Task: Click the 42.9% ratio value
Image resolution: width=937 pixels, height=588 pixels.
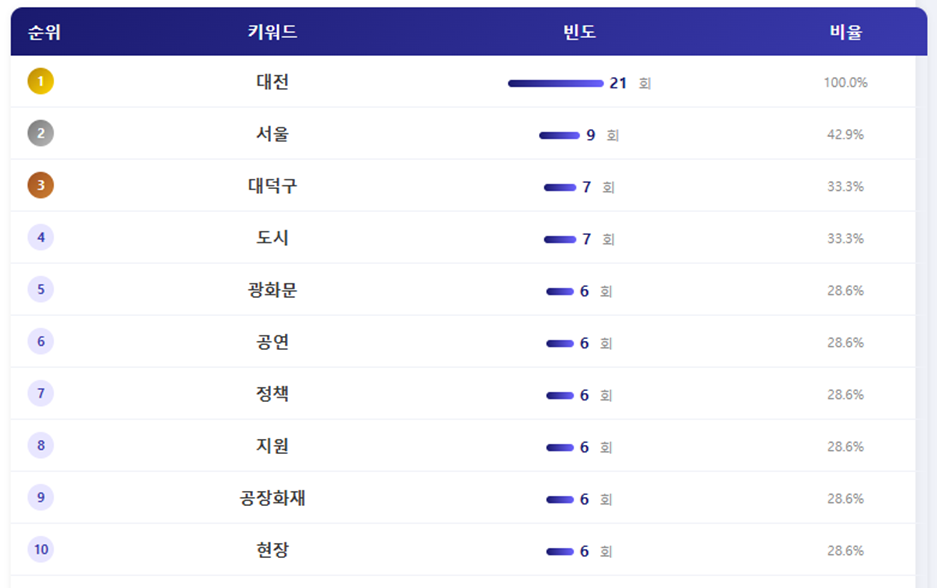Action: tap(845, 134)
